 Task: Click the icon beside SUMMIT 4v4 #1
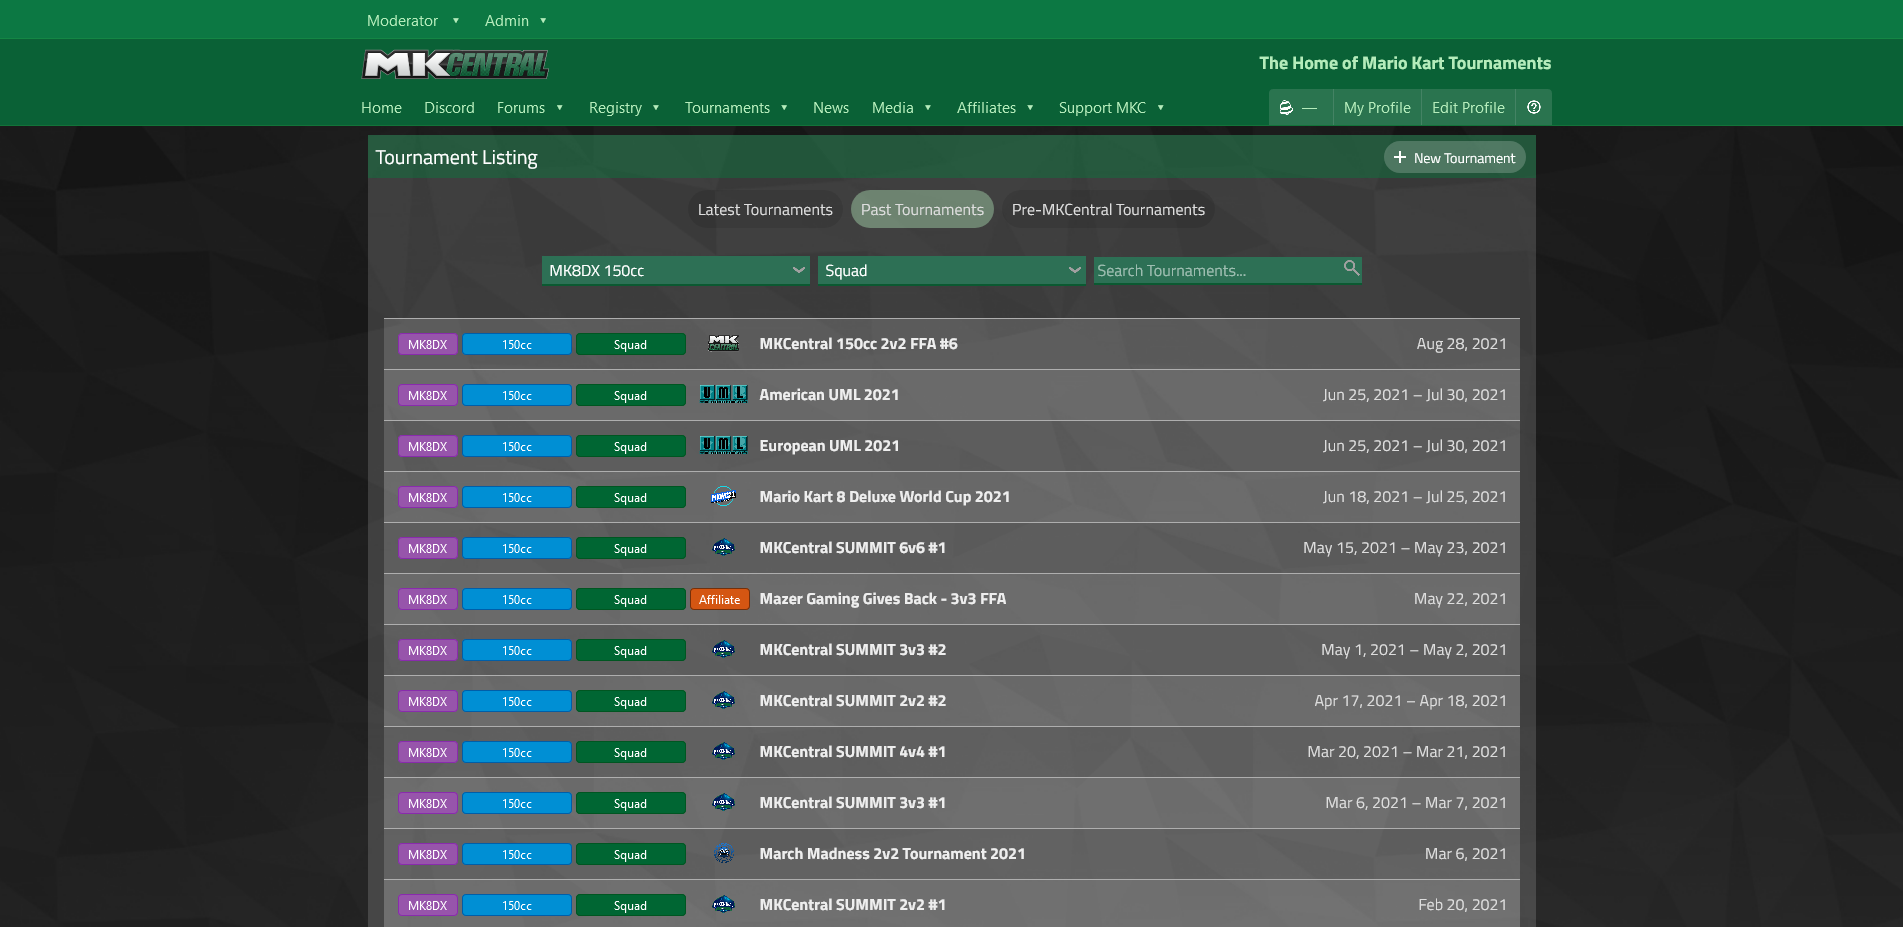tap(724, 752)
